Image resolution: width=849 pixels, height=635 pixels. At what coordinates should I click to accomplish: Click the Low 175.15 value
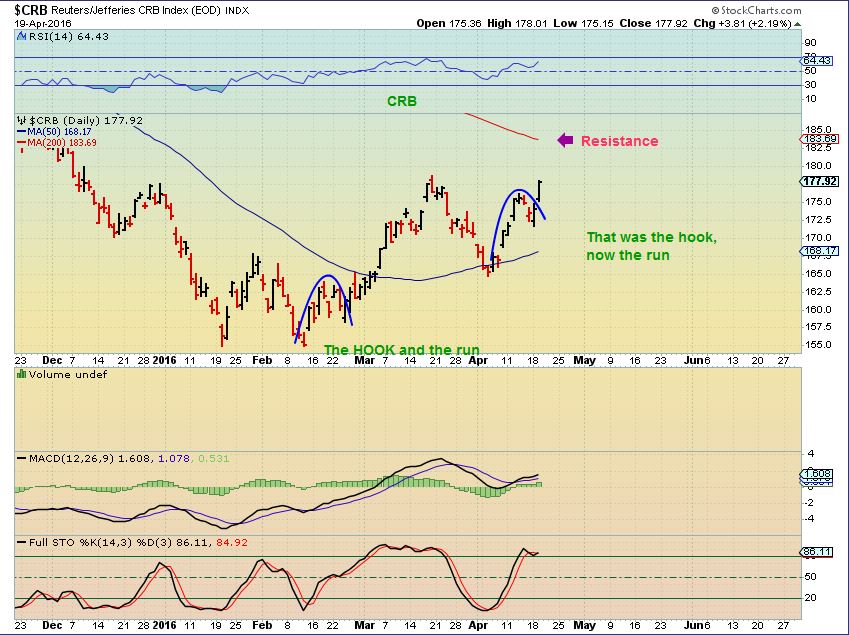[583, 23]
